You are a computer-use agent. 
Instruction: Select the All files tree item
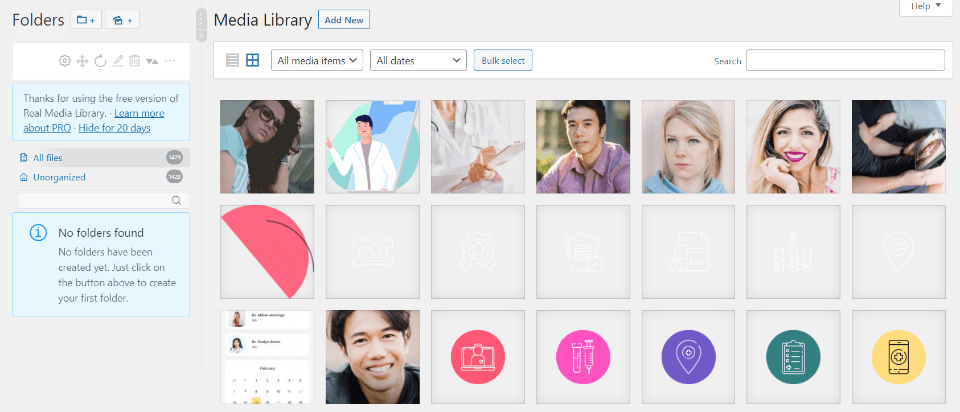tap(101, 157)
